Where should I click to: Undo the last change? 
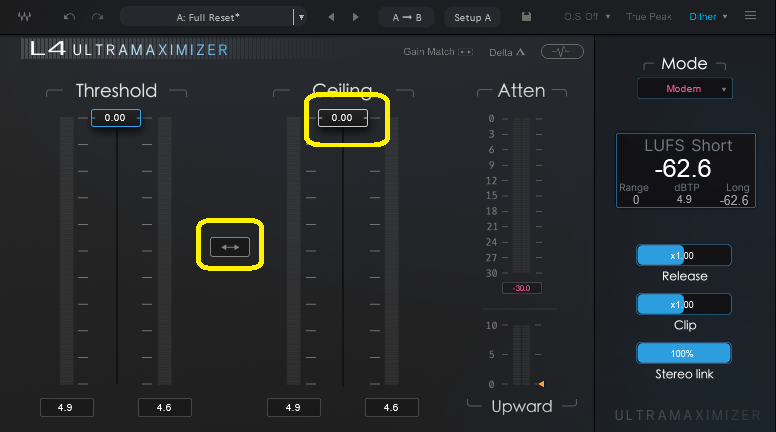click(69, 17)
